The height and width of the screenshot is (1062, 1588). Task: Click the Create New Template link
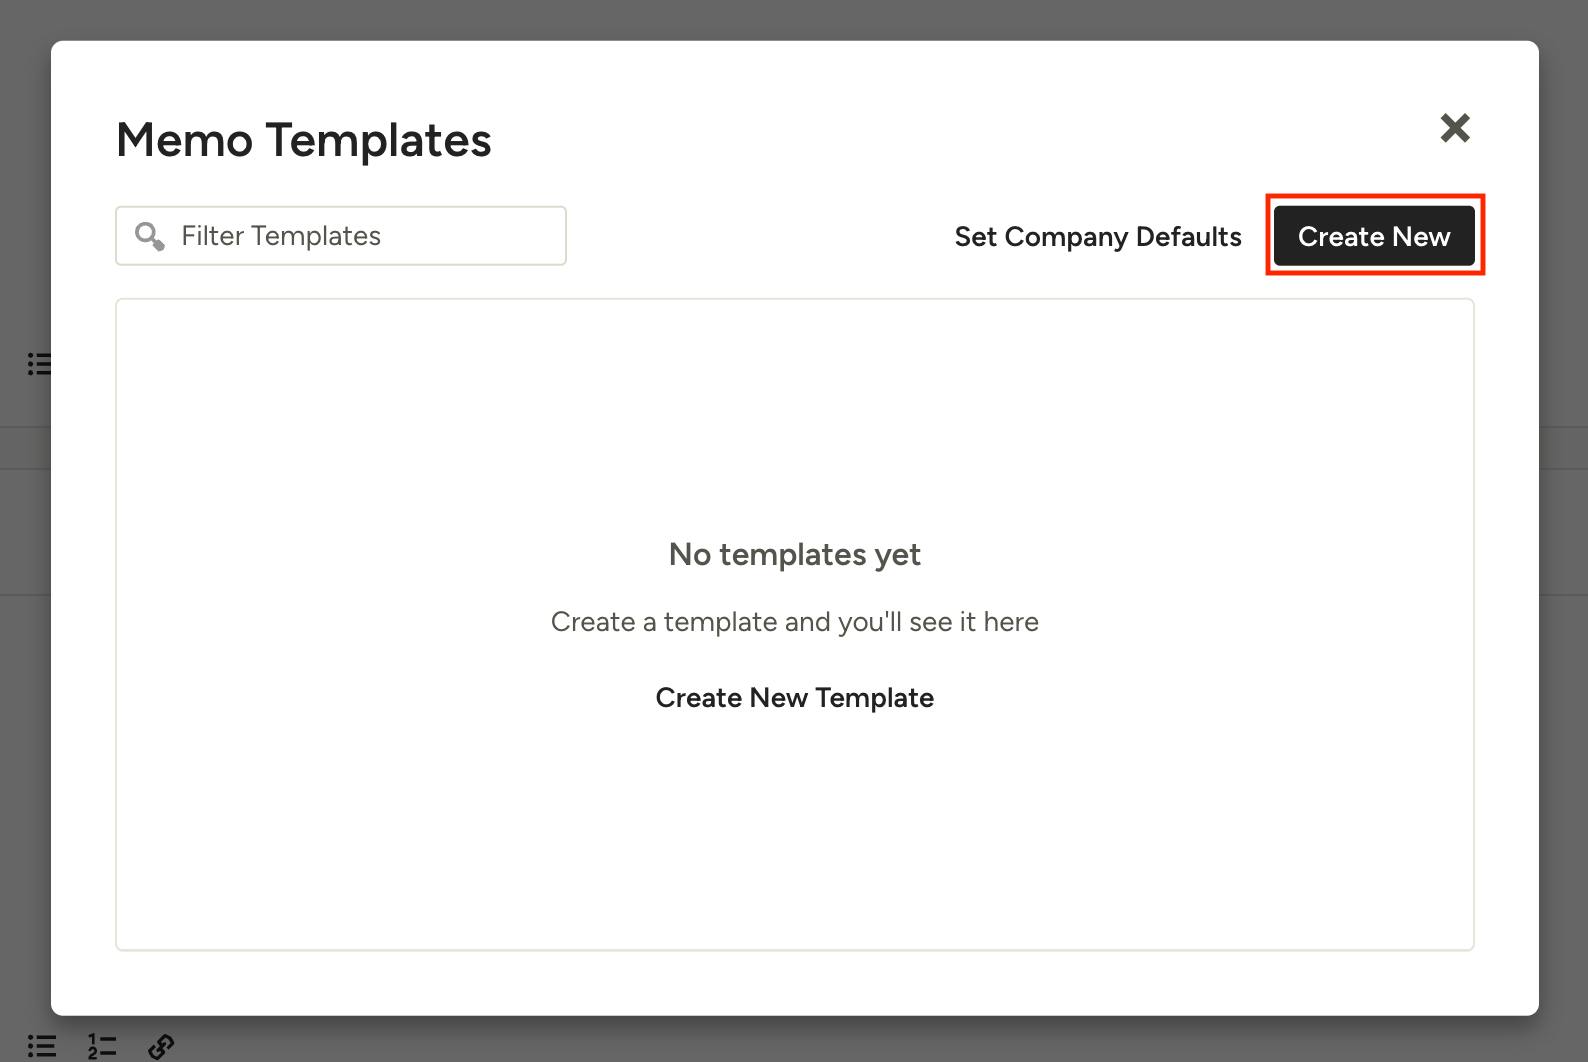coord(794,697)
